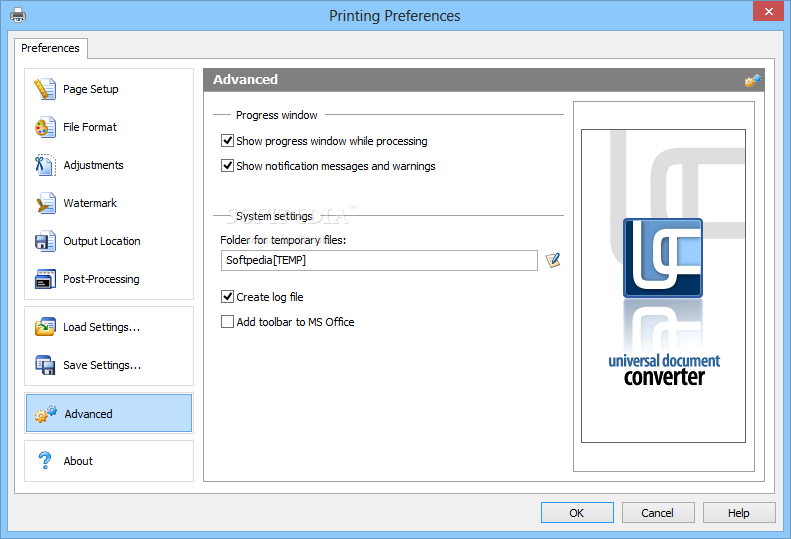Disable Show progress window while processing
This screenshot has width=791, height=539.
coord(228,141)
